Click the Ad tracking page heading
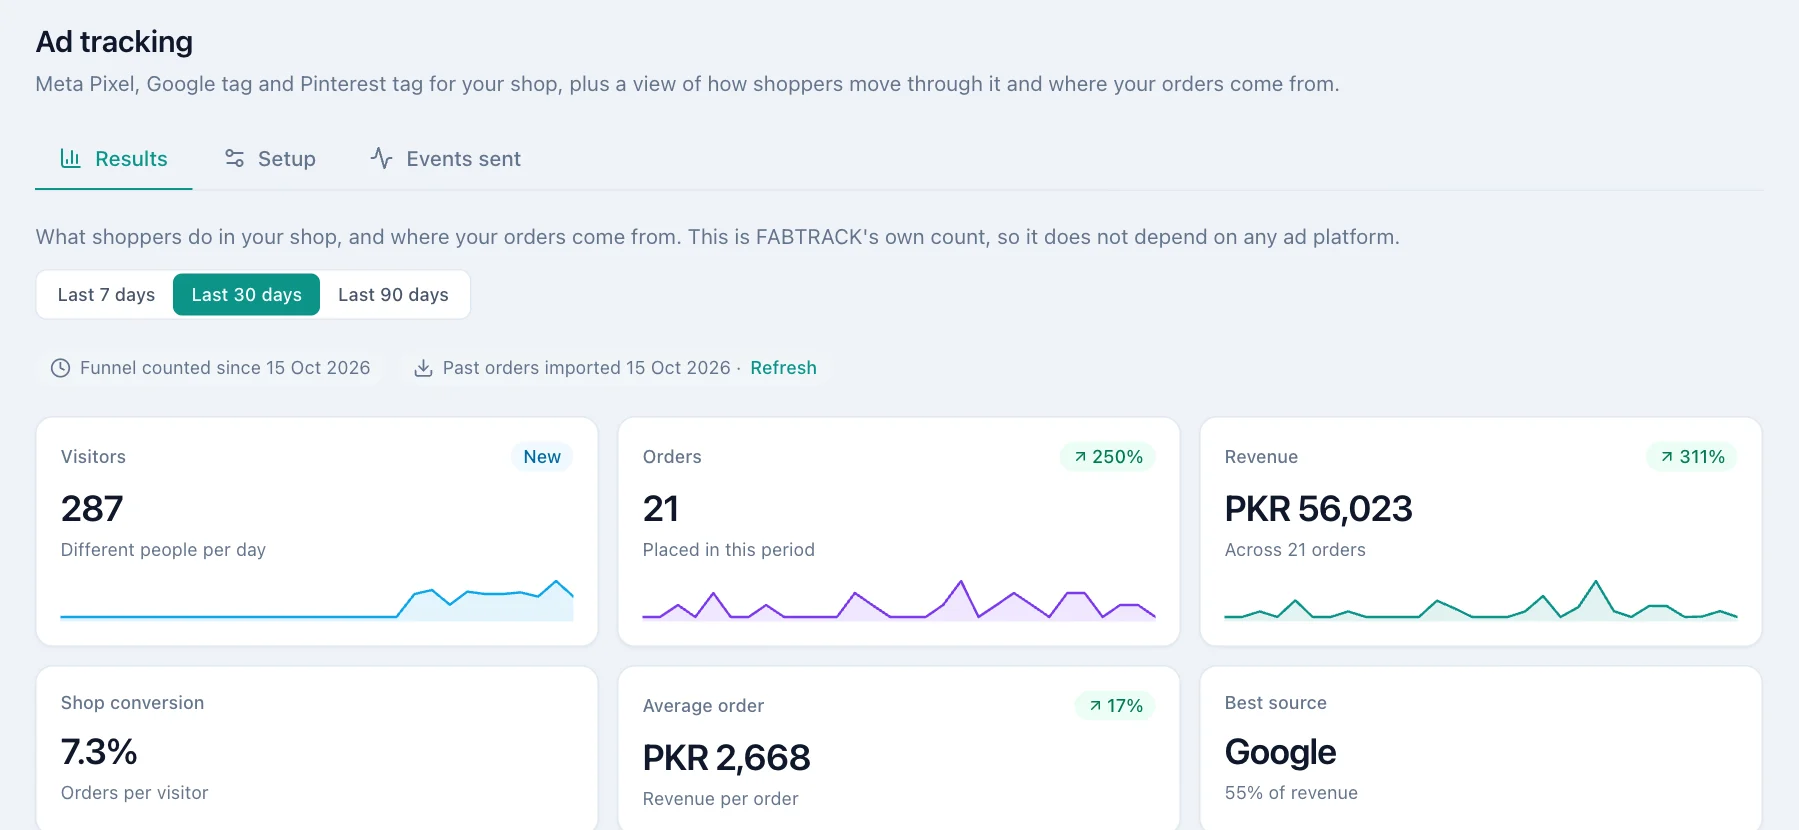This screenshot has width=1799, height=830. click(x=114, y=42)
